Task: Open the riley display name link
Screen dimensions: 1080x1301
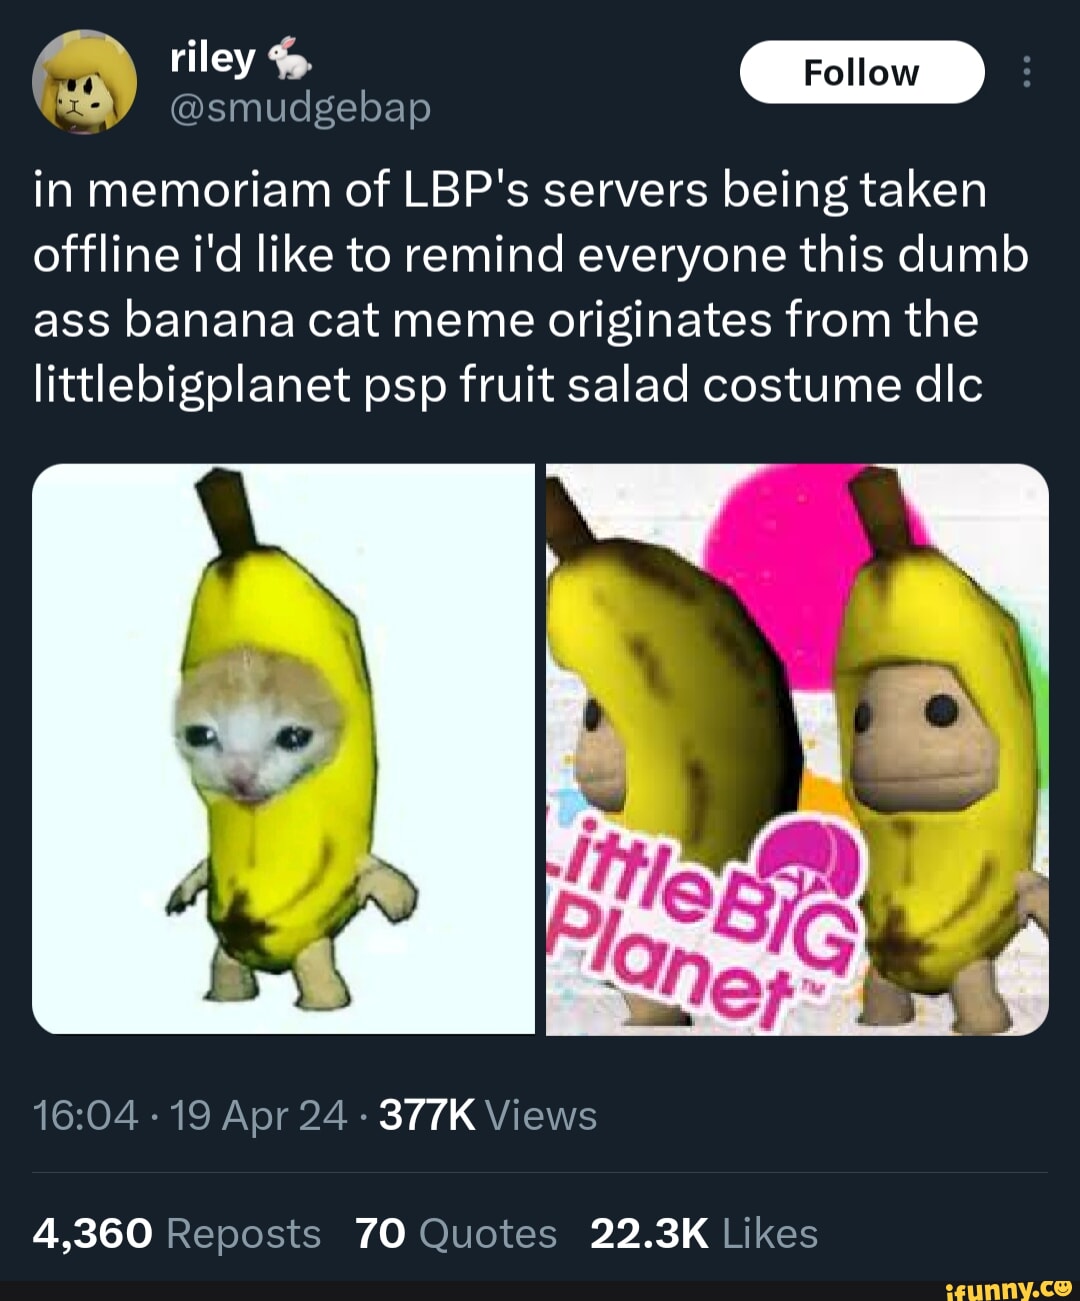Action: point(212,59)
